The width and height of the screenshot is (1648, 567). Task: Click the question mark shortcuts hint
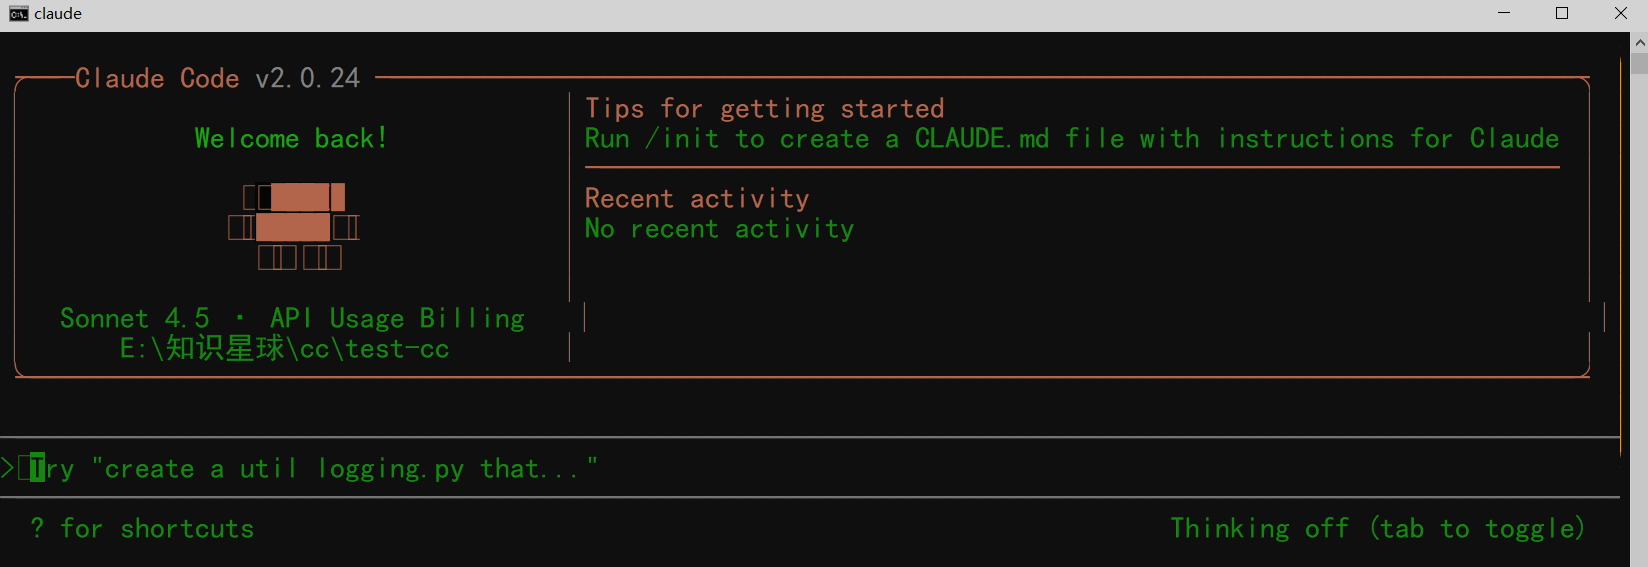coord(37,528)
